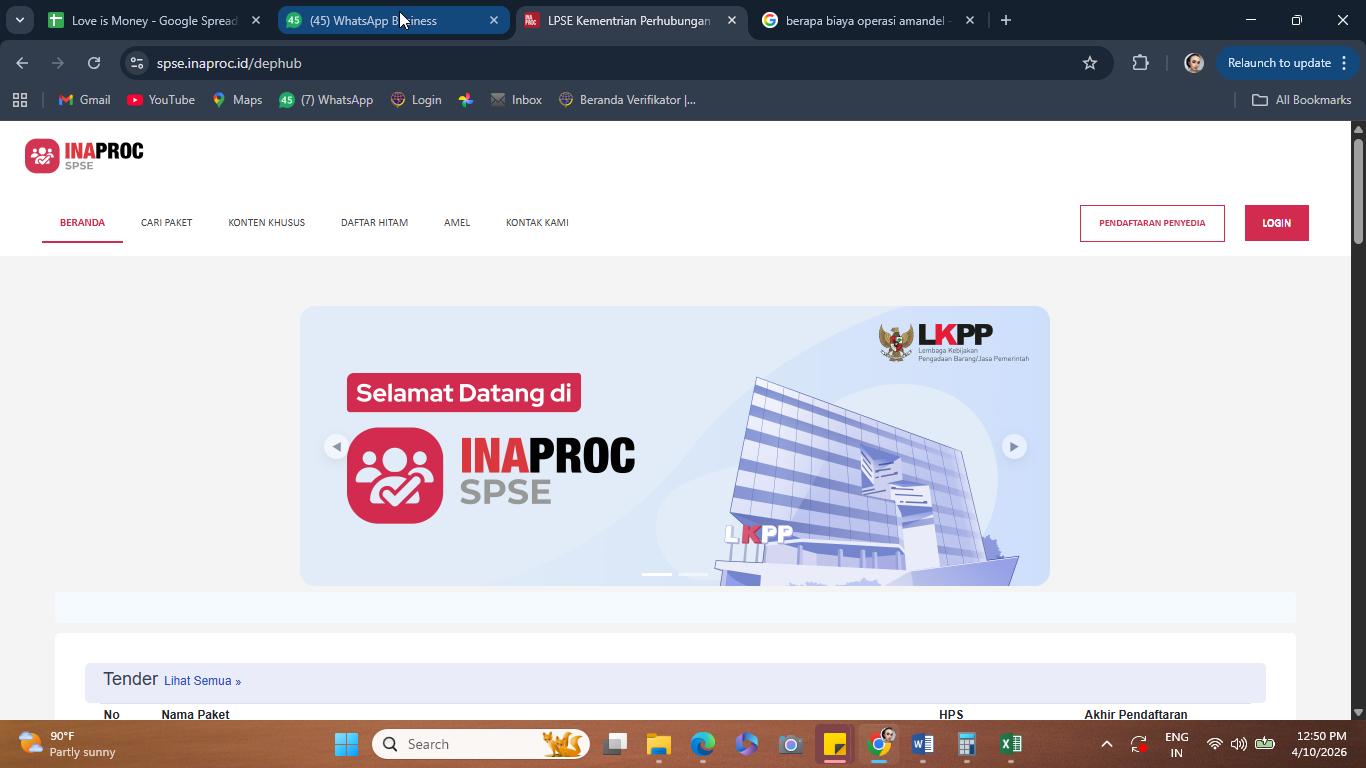Go back with the browser back arrow
The height and width of the screenshot is (768, 1366).
point(22,63)
